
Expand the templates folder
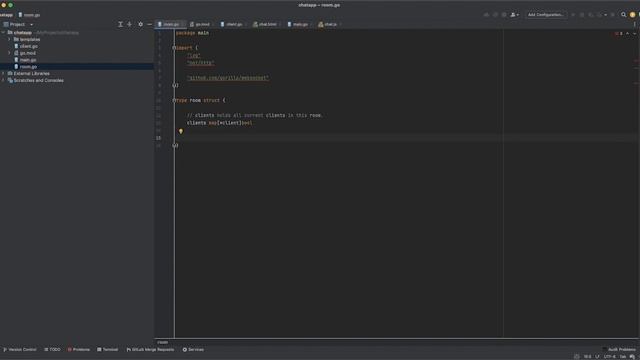(x=9, y=39)
